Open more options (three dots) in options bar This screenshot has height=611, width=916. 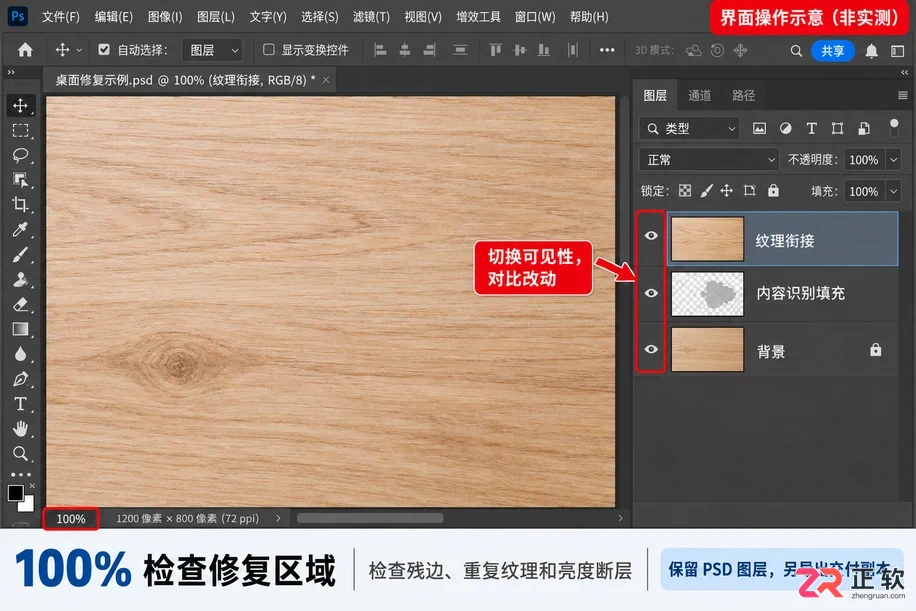point(607,50)
